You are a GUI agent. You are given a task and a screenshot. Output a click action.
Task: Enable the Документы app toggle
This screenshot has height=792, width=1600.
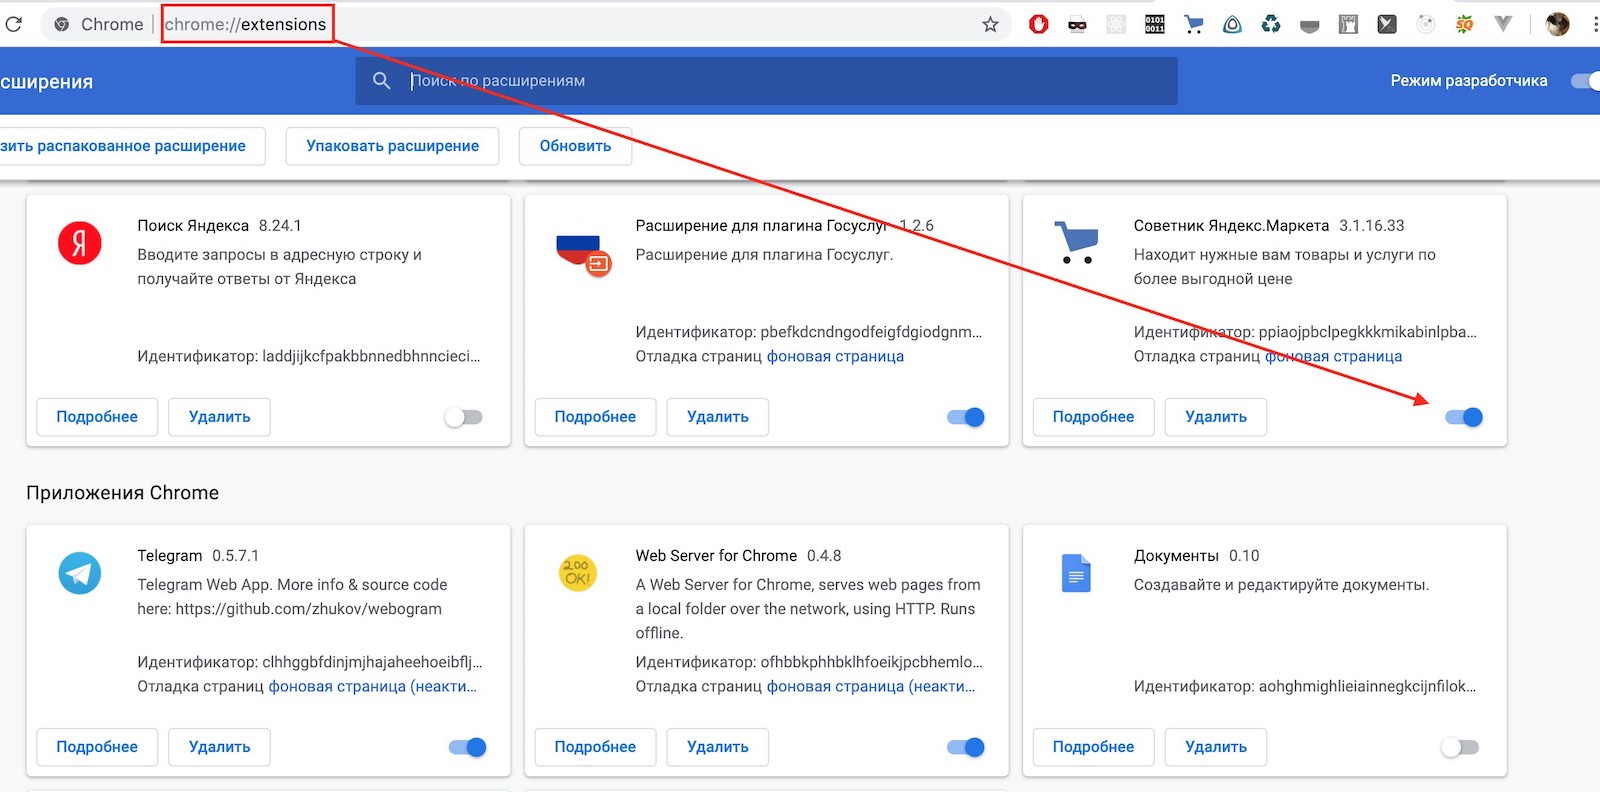(x=1460, y=747)
